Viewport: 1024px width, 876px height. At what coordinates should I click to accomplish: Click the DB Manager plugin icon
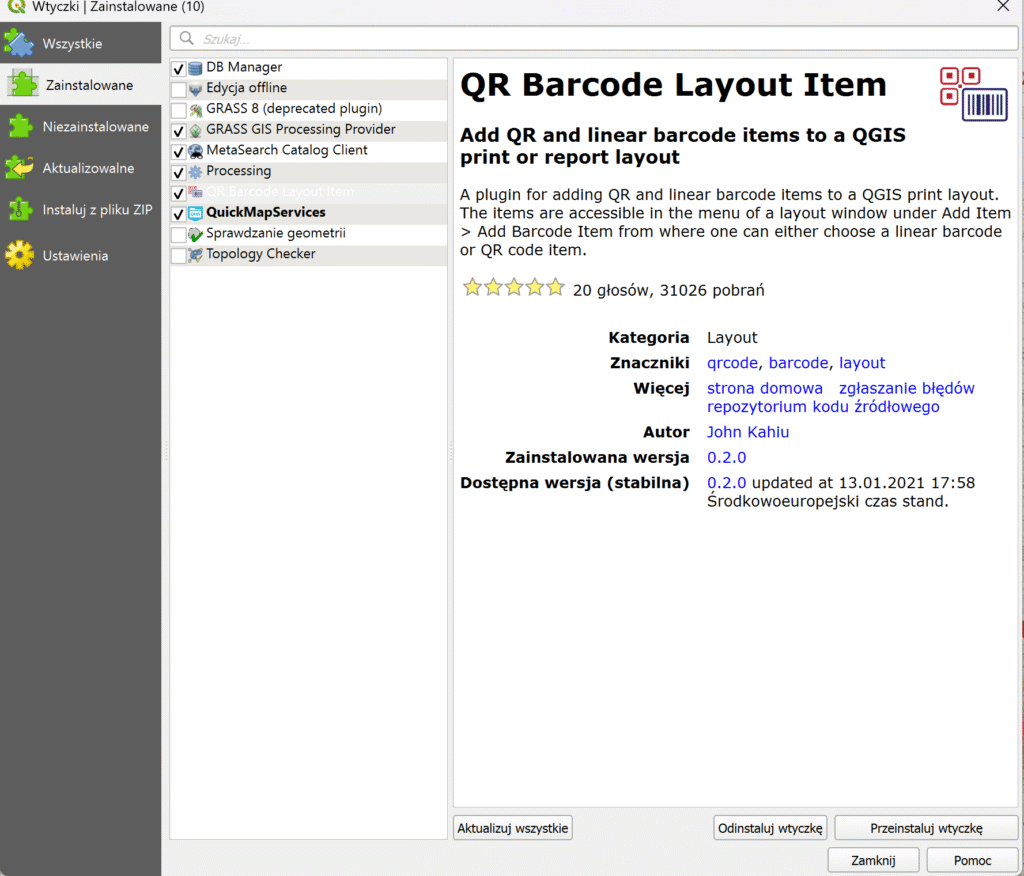(x=196, y=68)
